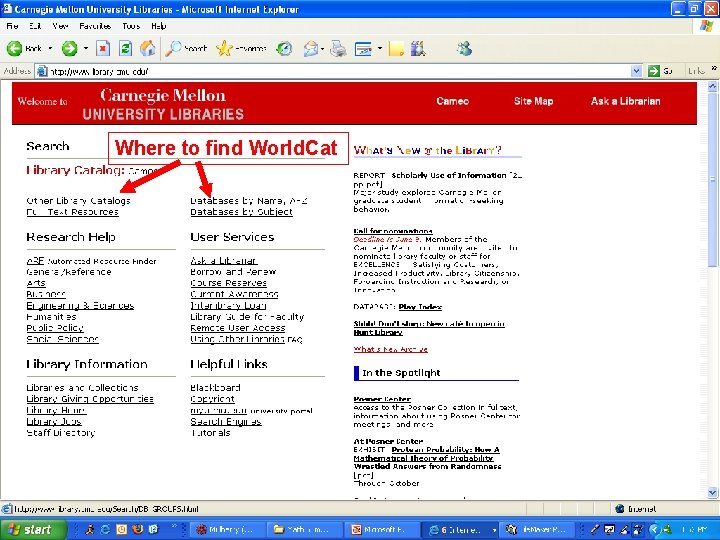Print the page with the printer icon
Screen dimensions: 720x540
point(338,48)
